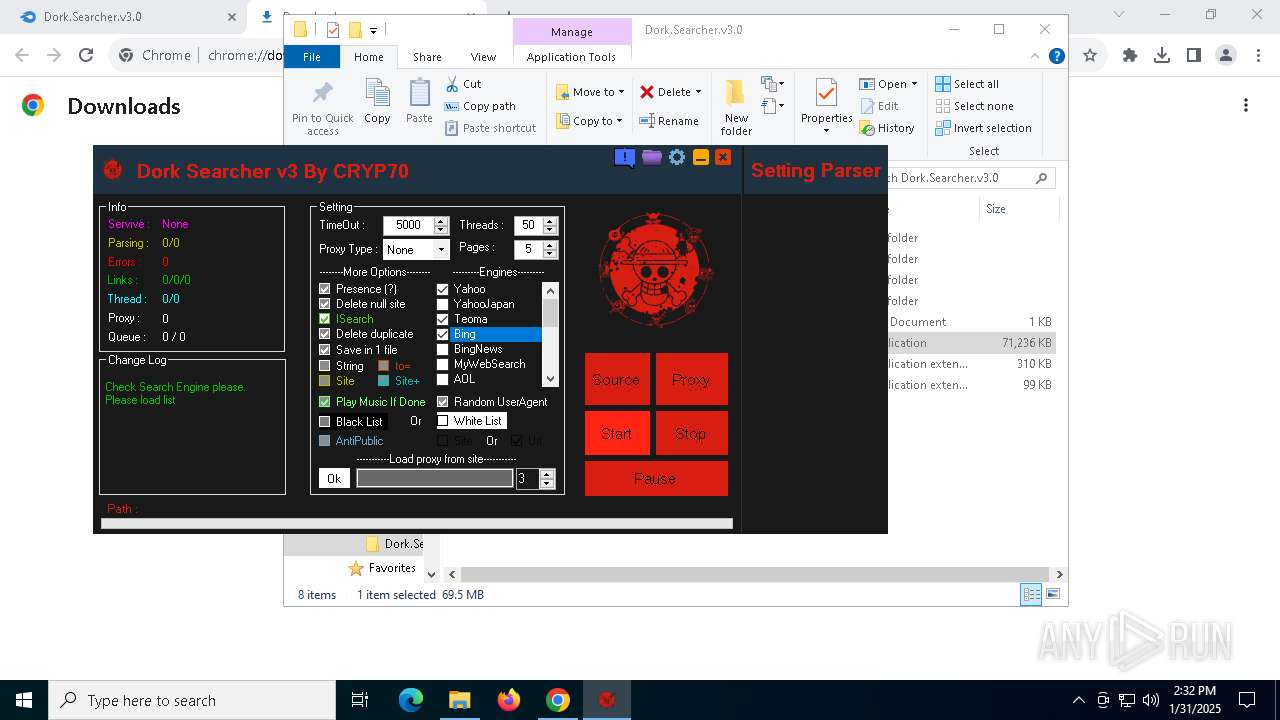Open File tab in Explorer
This screenshot has width=1280, height=720.
tap(312, 57)
